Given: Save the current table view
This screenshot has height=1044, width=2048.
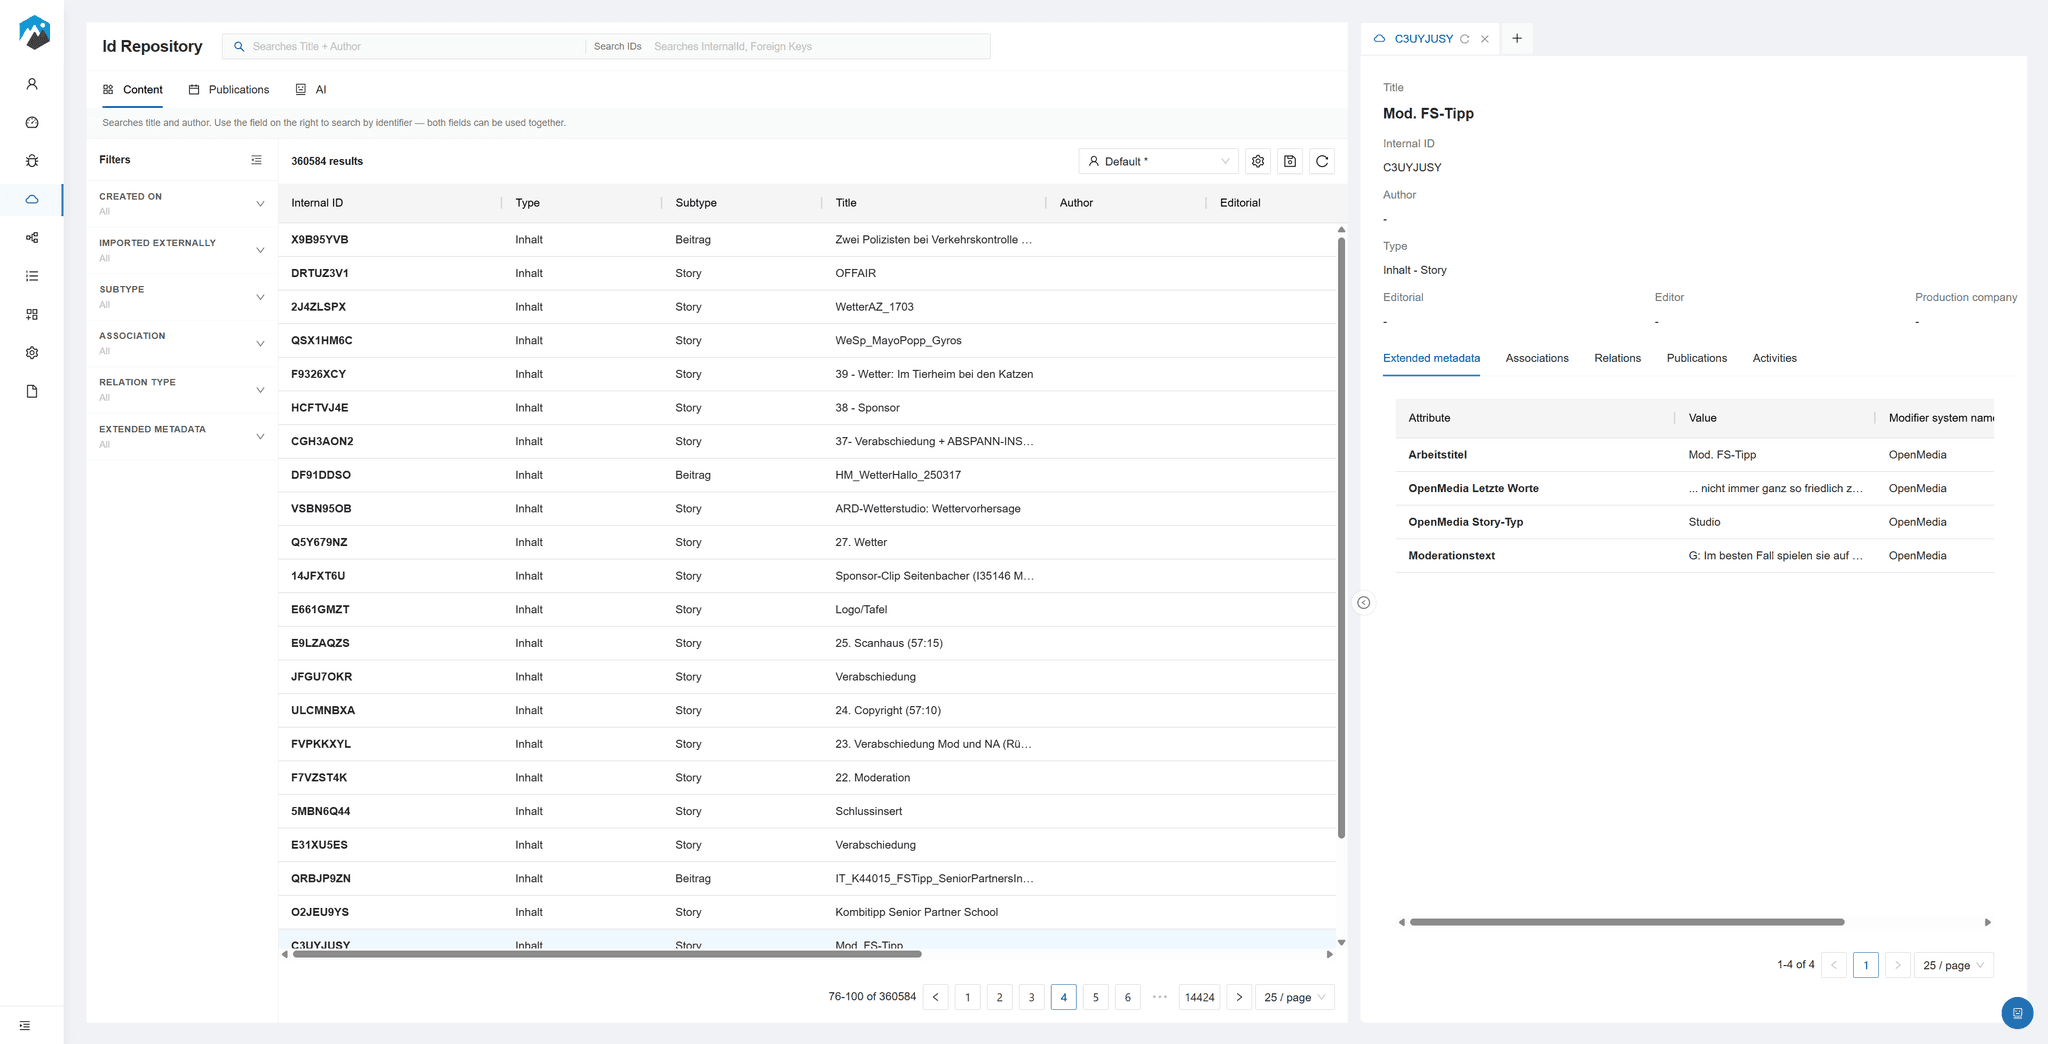Looking at the screenshot, I should (x=1290, y=161).
